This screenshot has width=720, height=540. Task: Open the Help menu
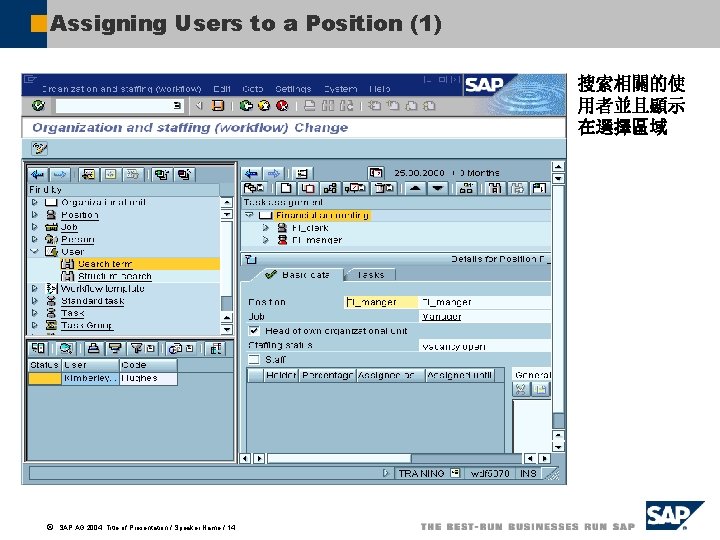point(379,89)
